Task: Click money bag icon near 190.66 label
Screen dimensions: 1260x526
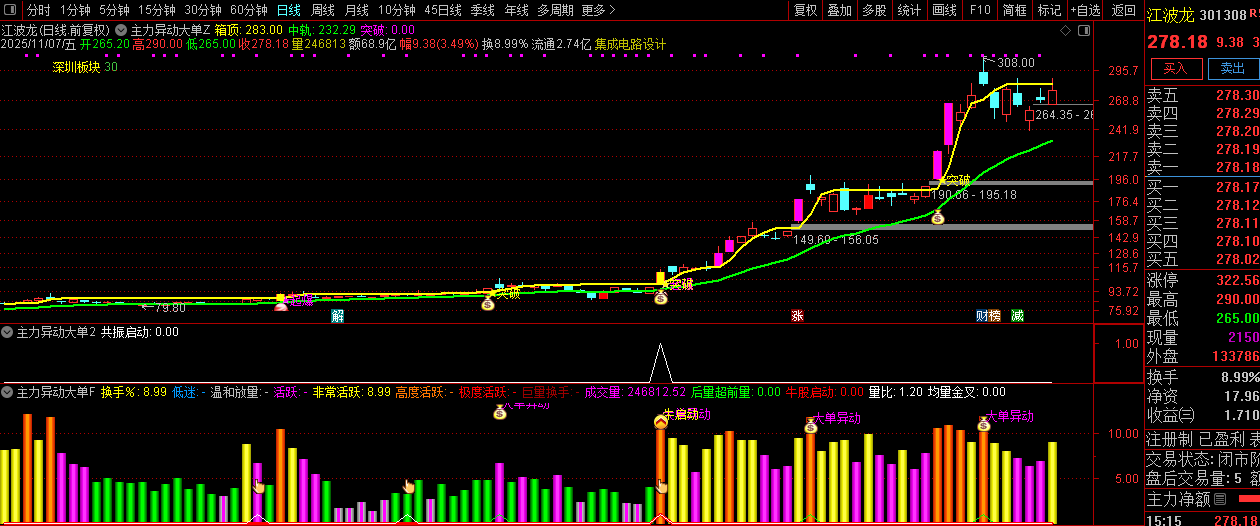Action: click(x=937, y=216)
